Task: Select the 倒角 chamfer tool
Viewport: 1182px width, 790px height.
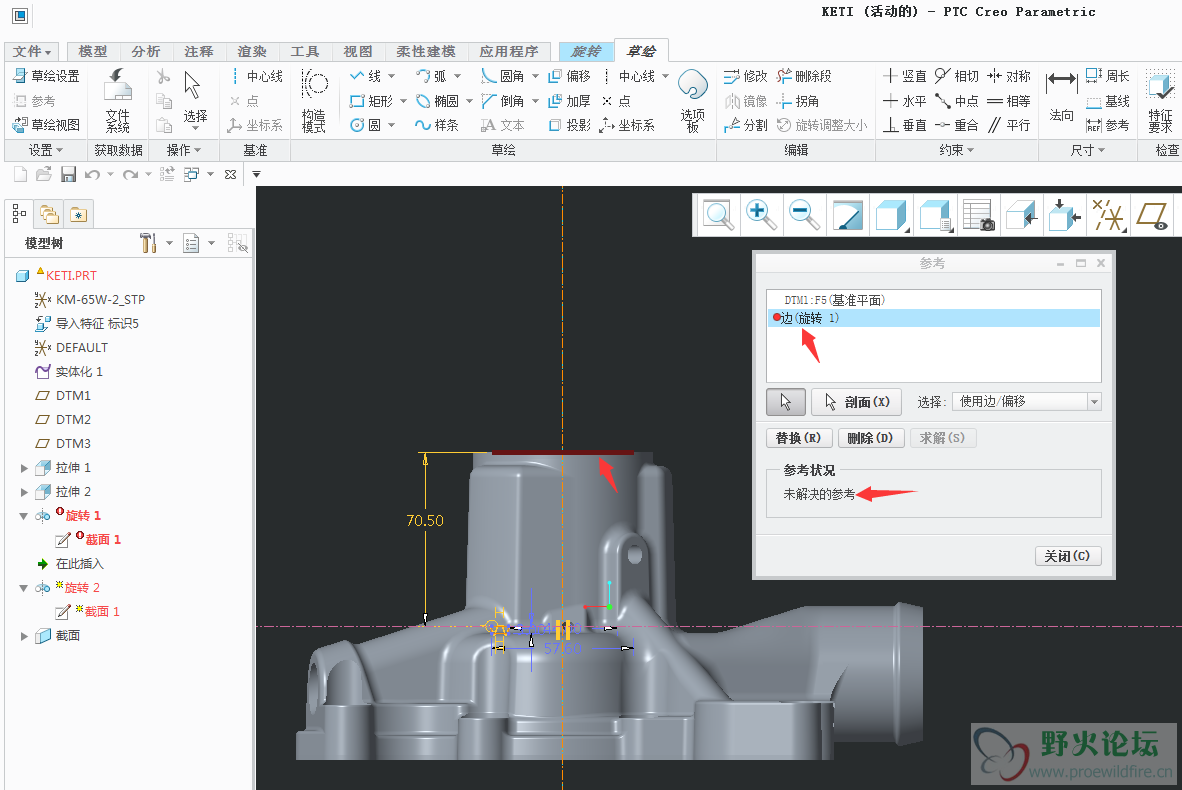Action: click(502, 101)
